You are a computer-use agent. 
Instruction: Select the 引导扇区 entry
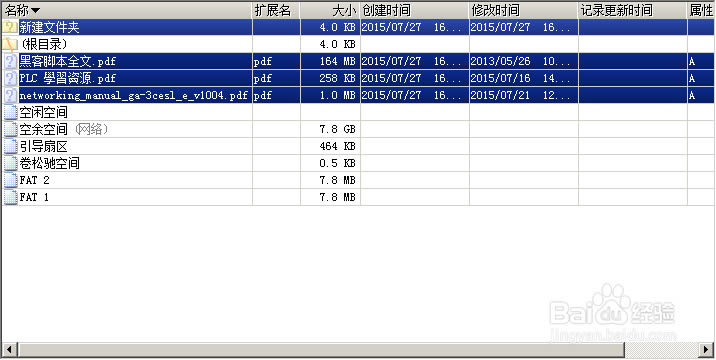(x=43, y=146)
